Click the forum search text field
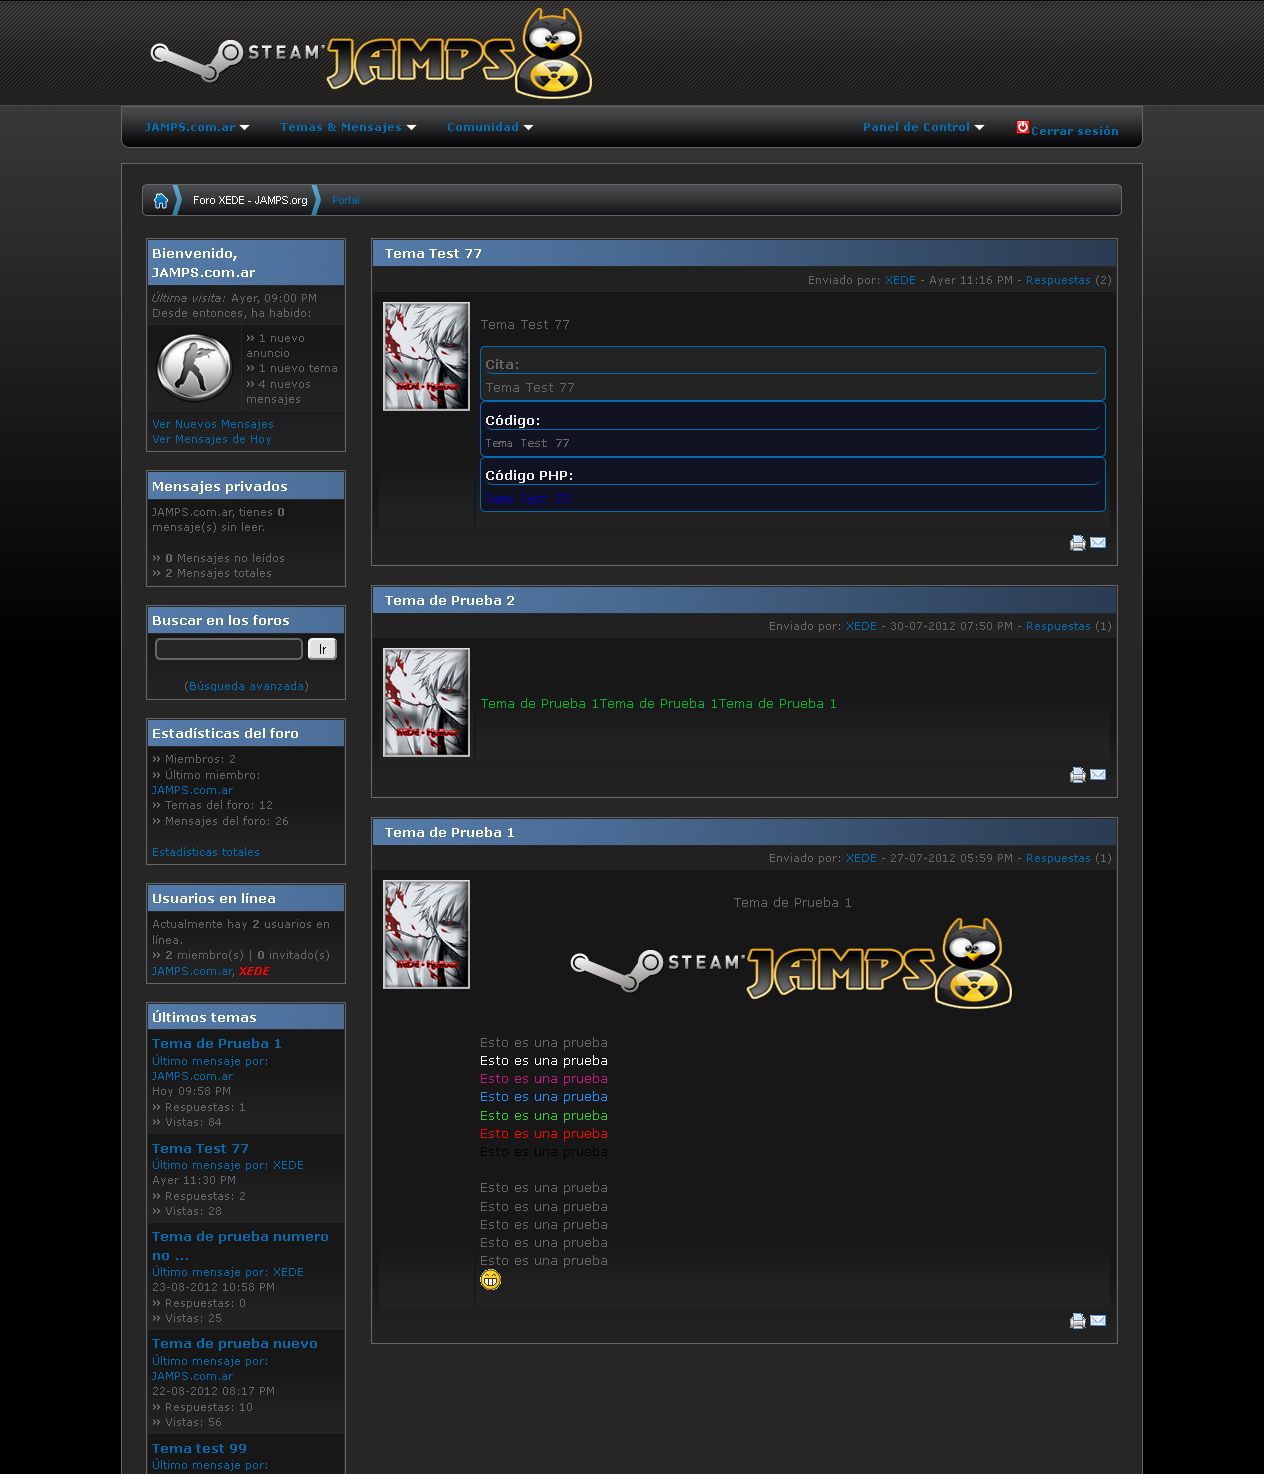 (229, 649)
